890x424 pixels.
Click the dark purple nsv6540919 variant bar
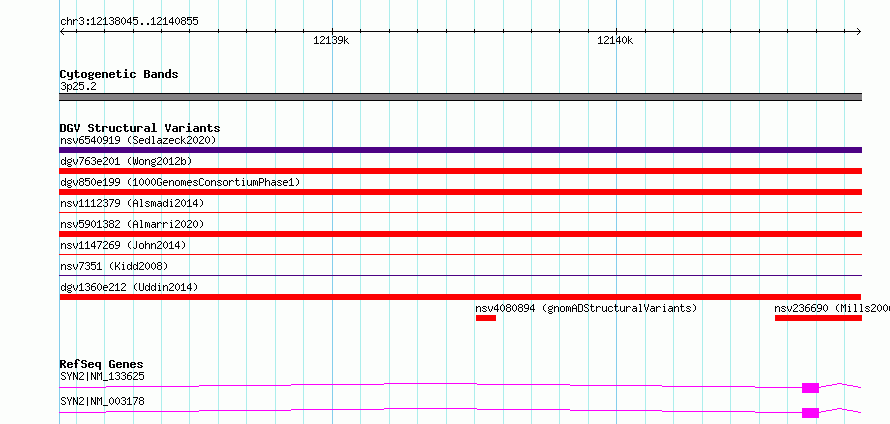(460, 150)
